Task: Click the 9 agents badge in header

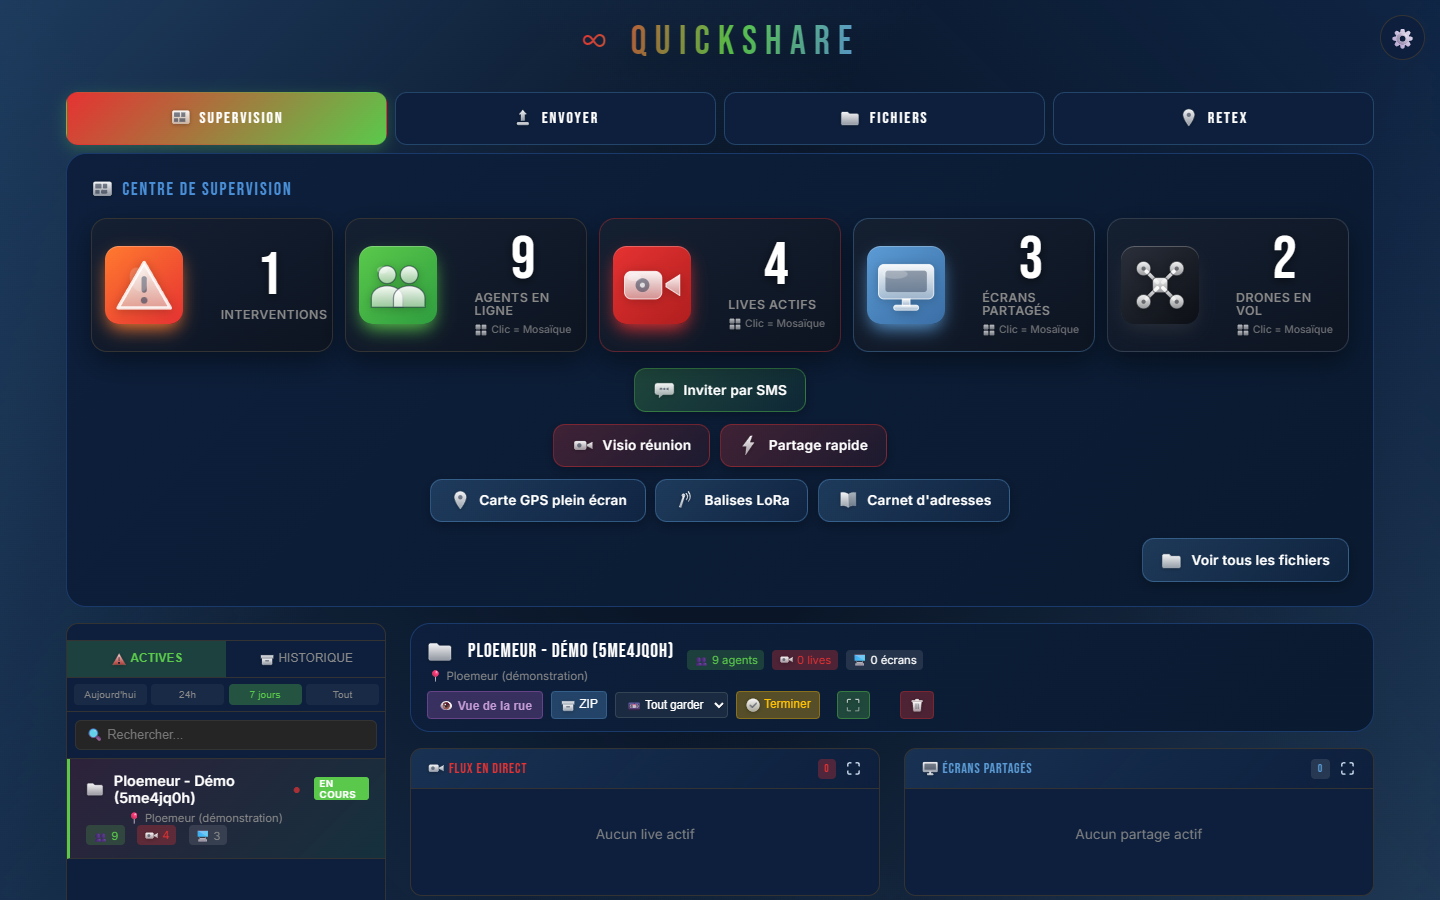Action: pyautogui.click(x=726, y=660)
